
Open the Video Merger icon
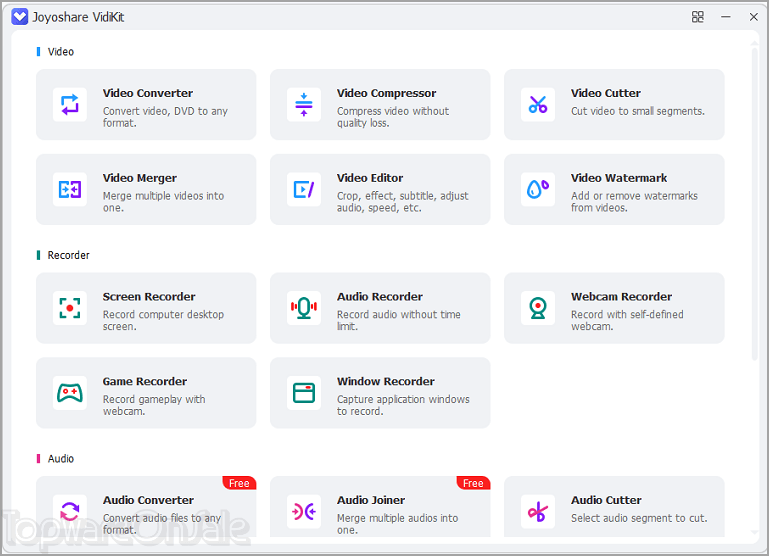pos(70,189)
